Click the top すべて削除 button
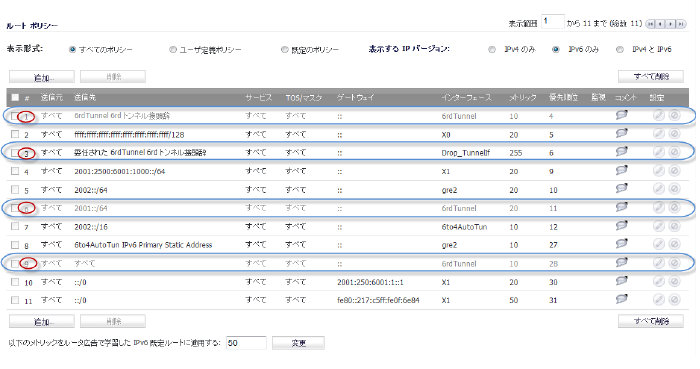 point(651,77)
